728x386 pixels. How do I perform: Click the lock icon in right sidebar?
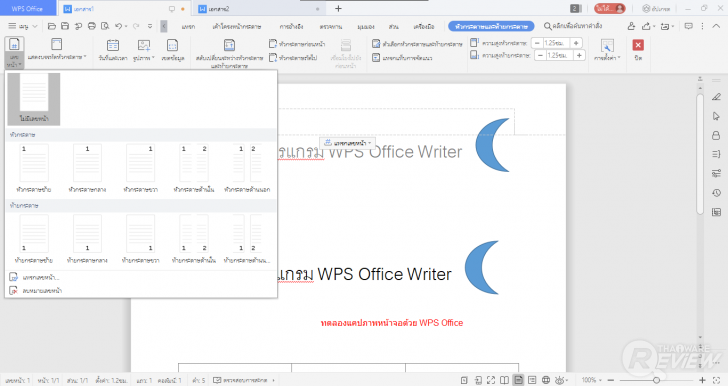tap(716, 135)
